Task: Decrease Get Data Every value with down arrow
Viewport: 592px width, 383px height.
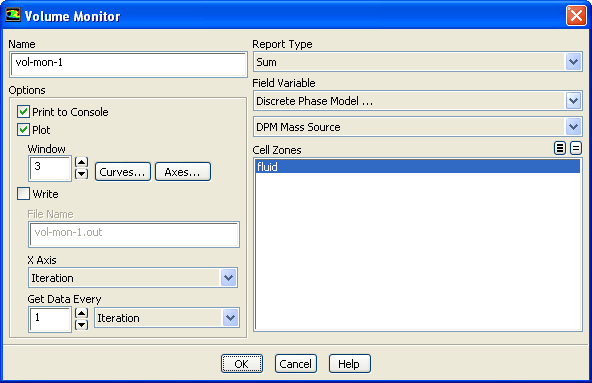Action: click(x=82, y=325)
